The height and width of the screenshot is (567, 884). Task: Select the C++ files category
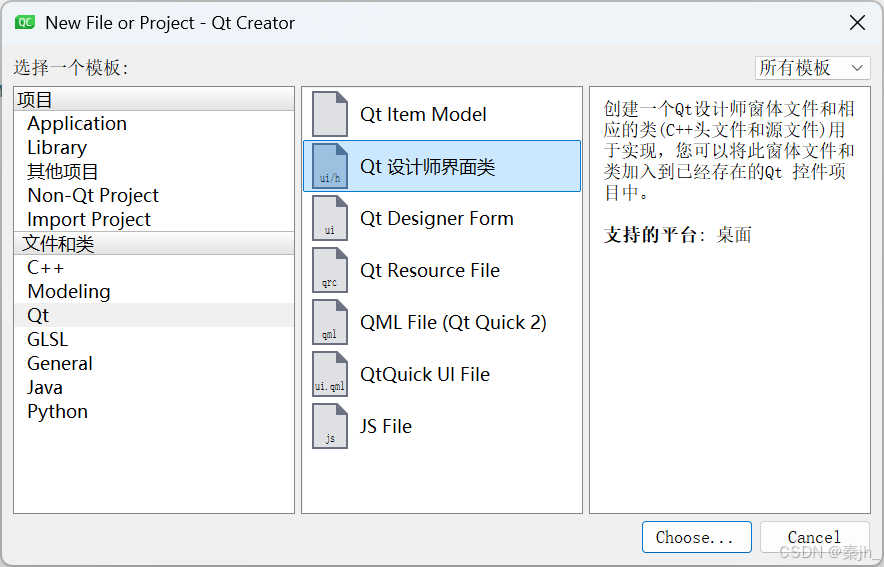(154, 267)
